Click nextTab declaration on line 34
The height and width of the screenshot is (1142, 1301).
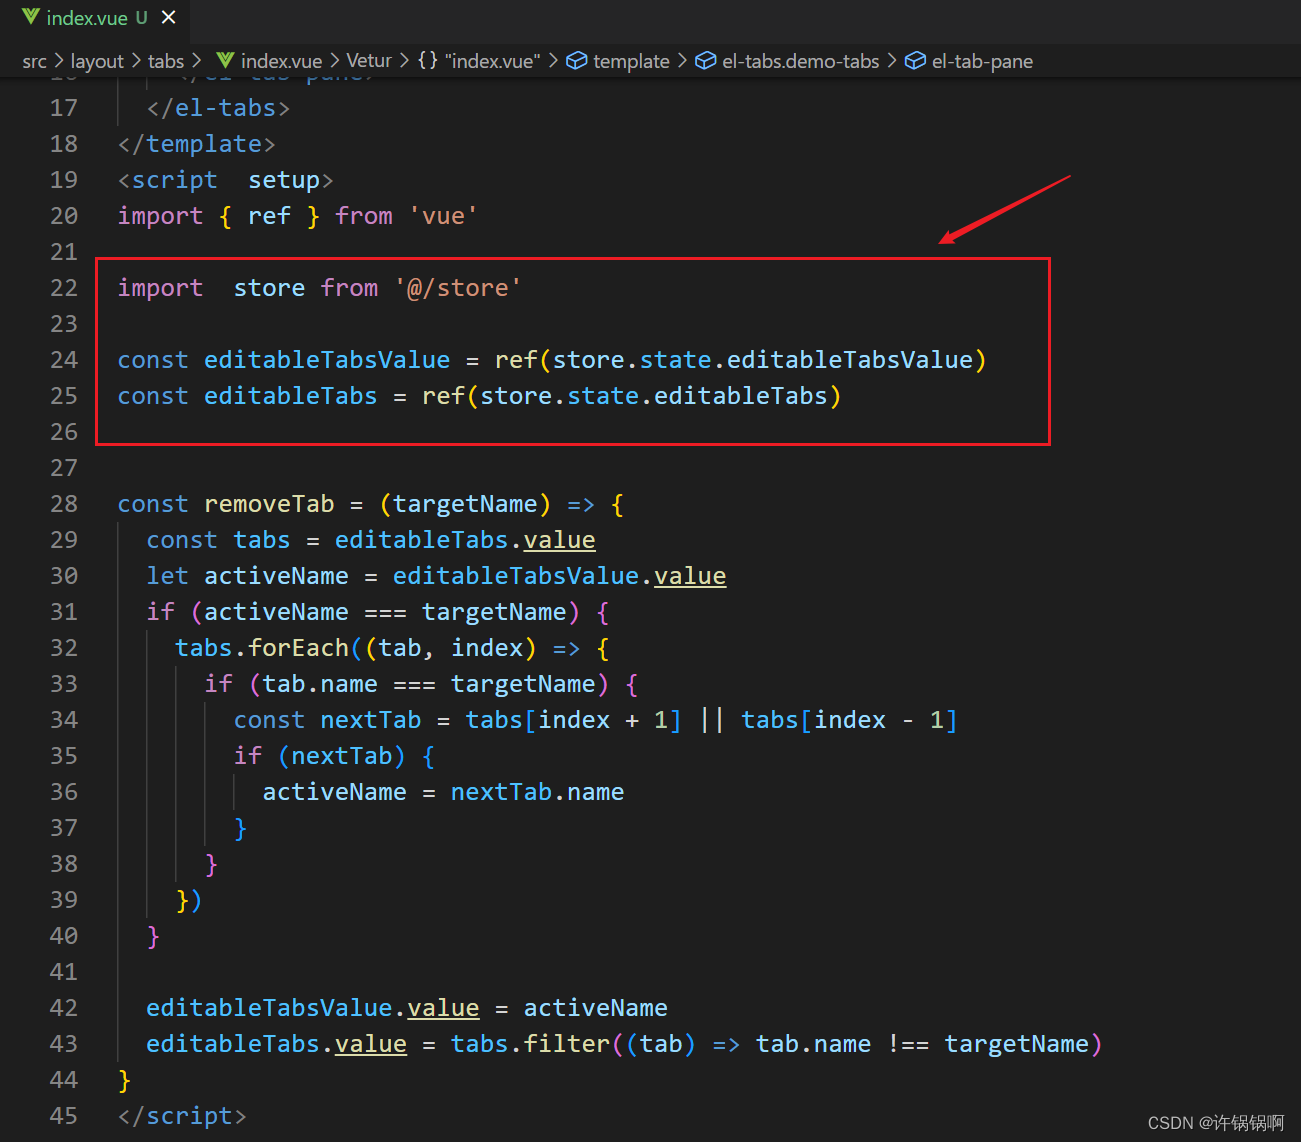pos(371,720)
